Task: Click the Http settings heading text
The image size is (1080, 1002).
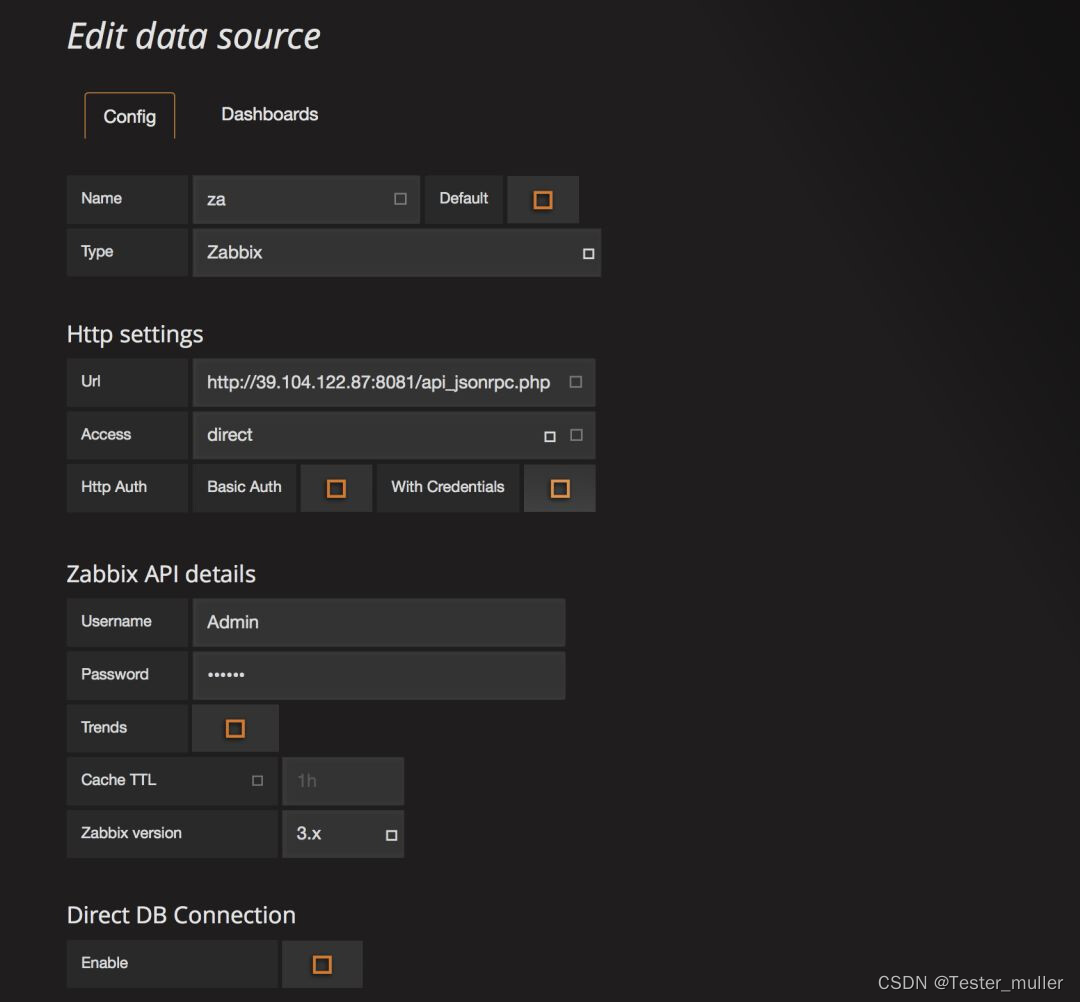Action: tap(135, 334)
